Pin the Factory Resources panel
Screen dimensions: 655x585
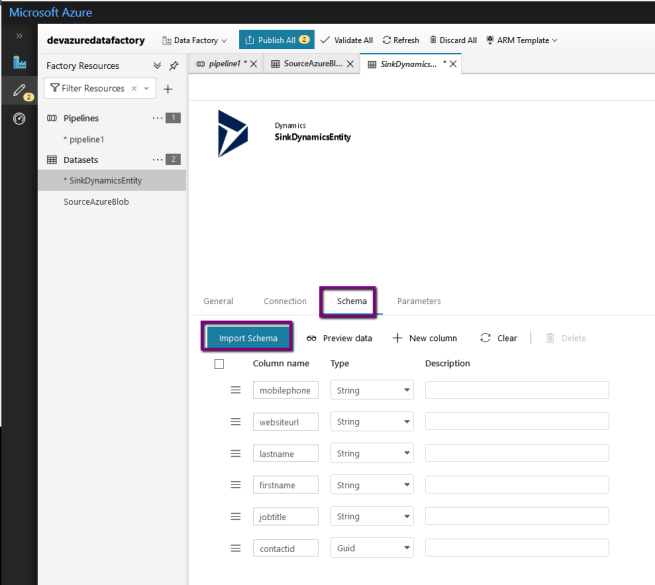174,66
